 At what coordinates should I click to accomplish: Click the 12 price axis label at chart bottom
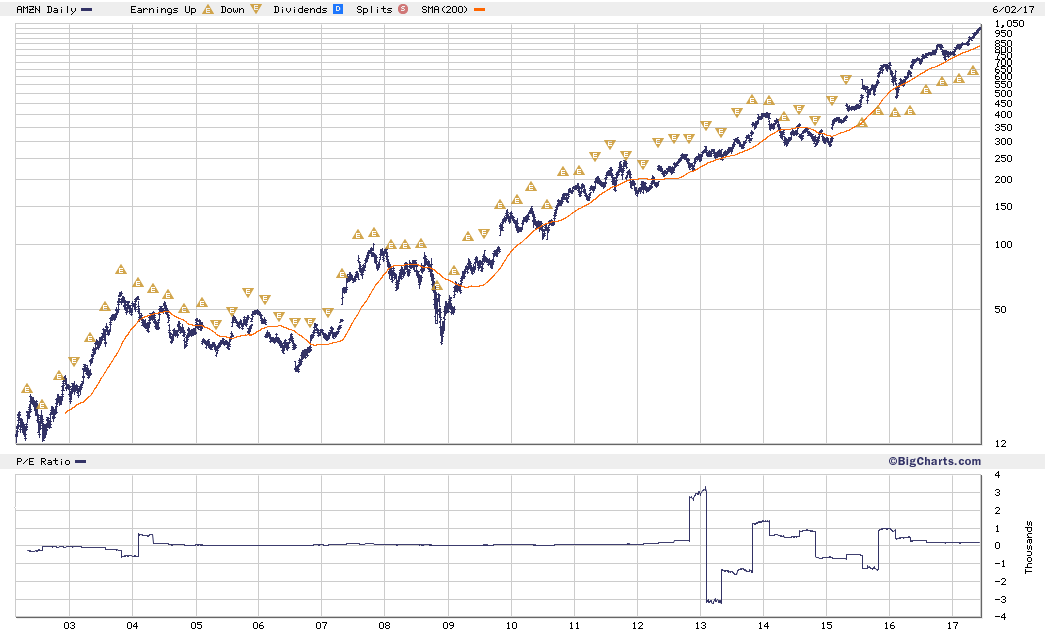[x=1000, y=444]
